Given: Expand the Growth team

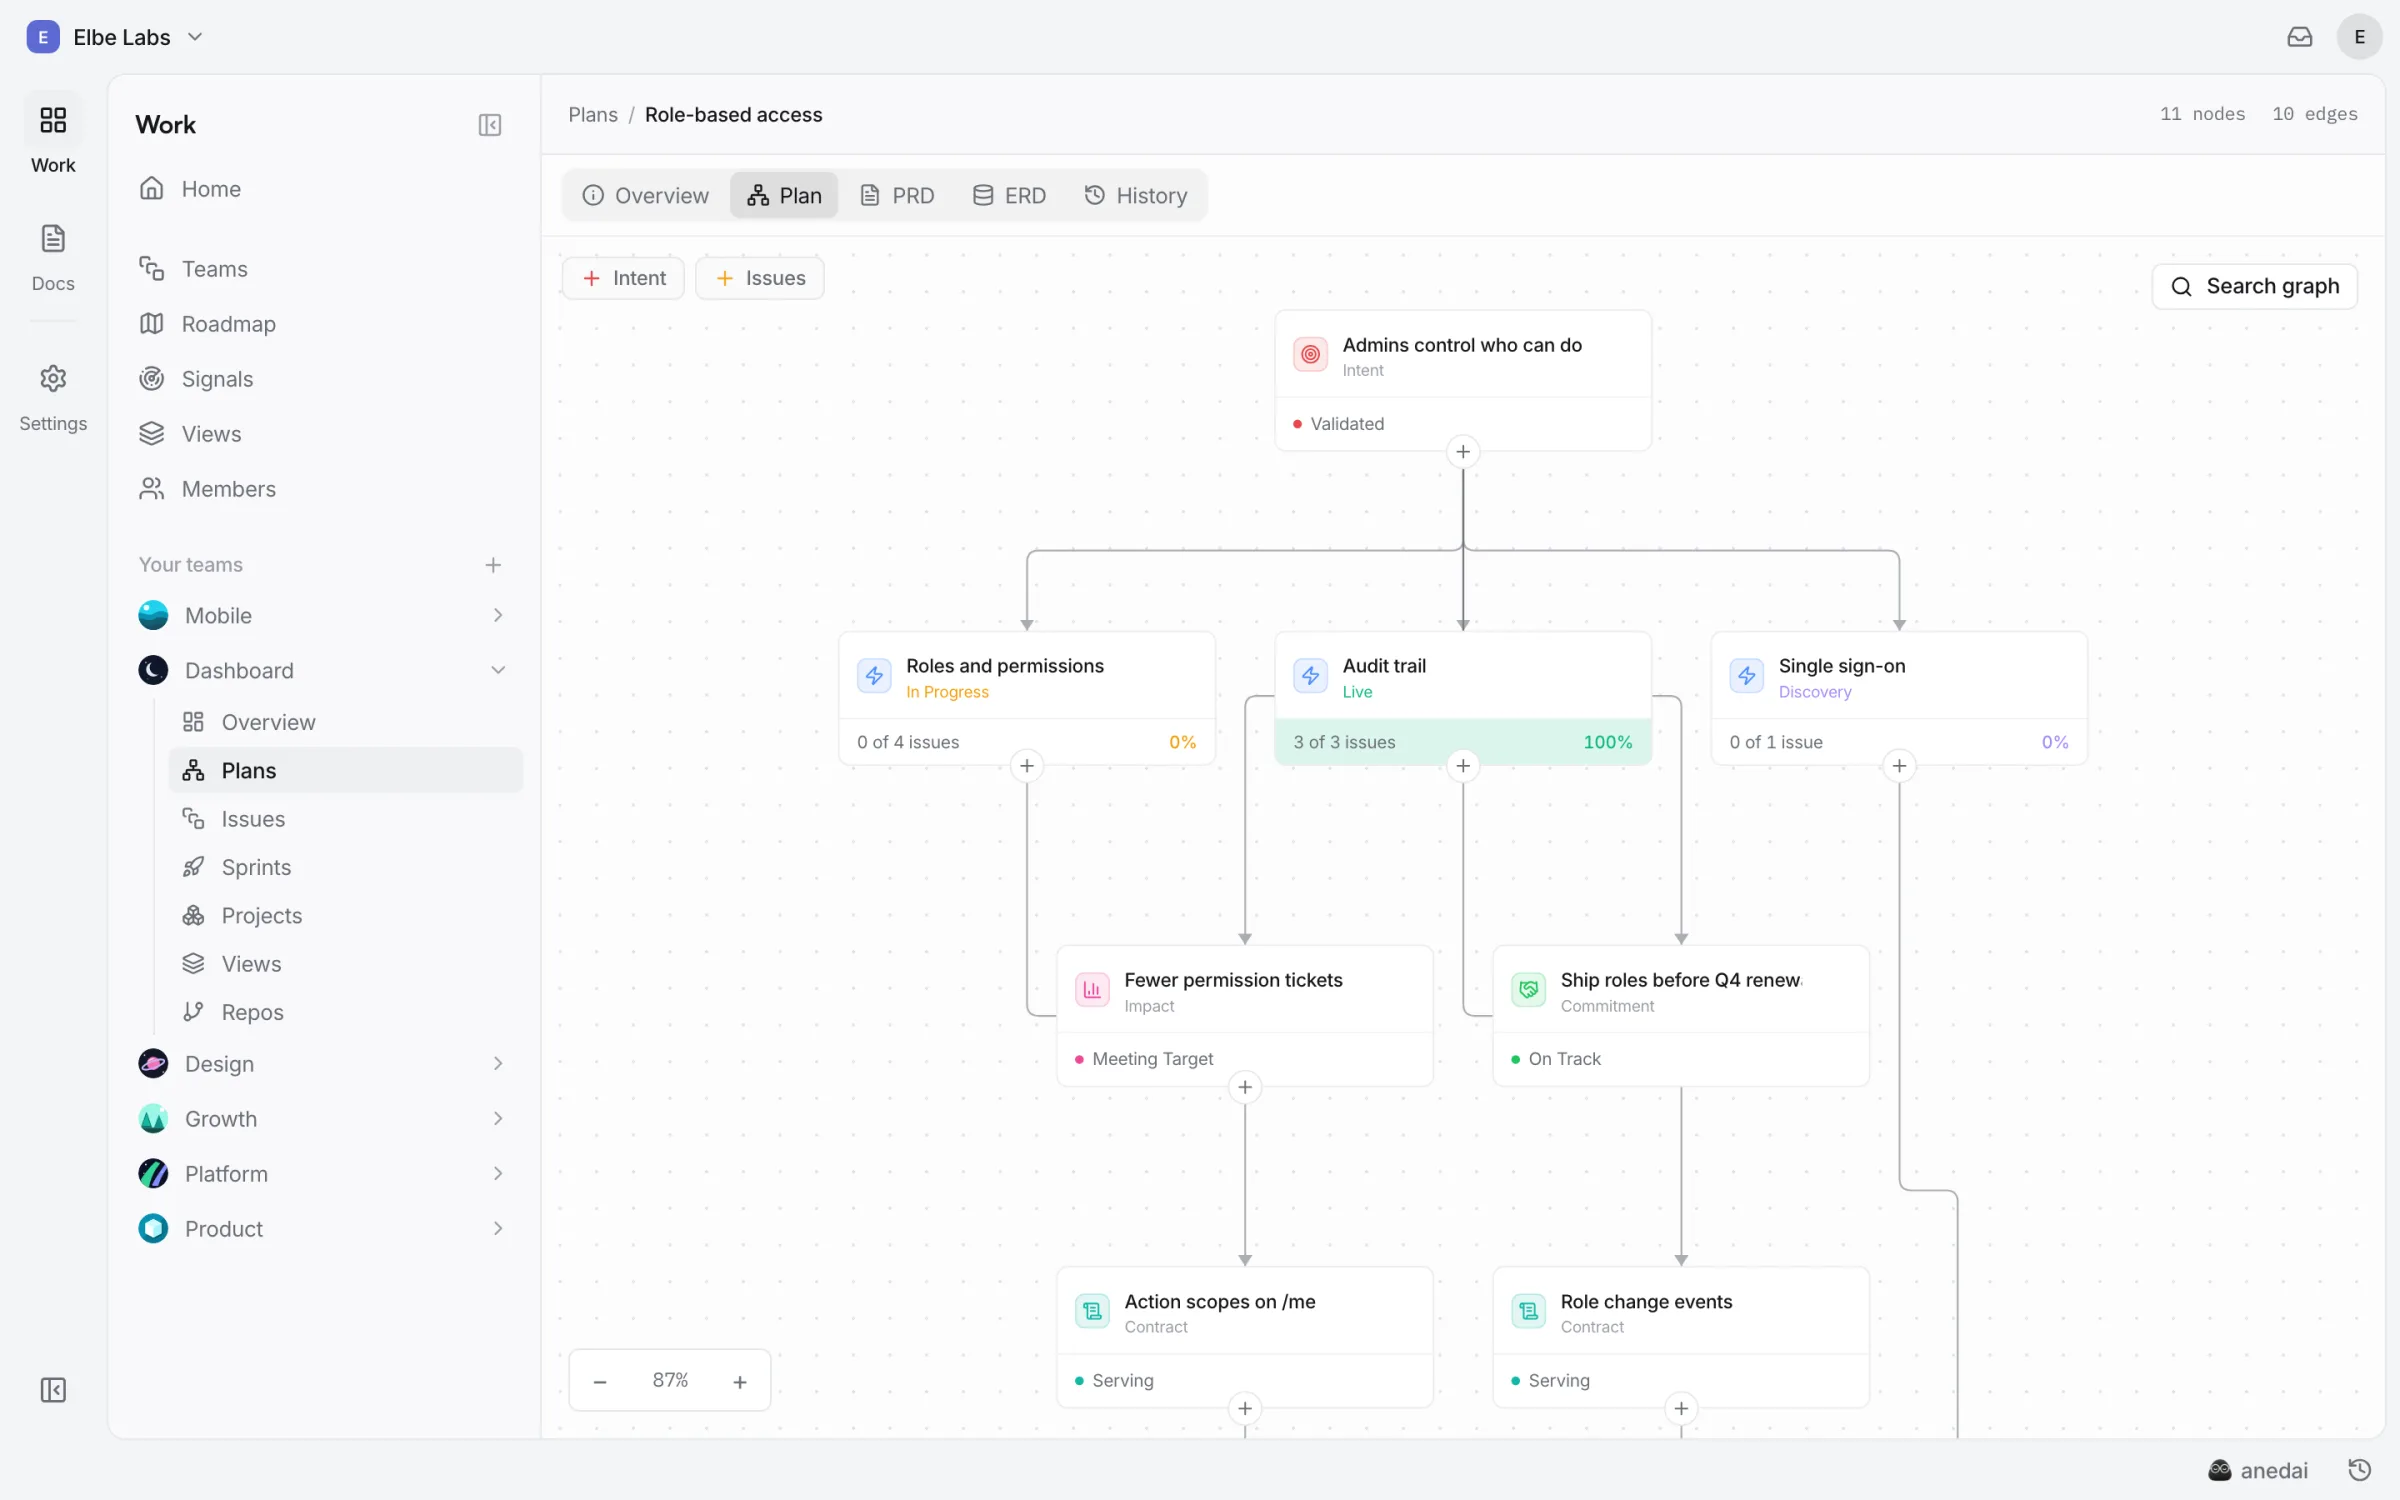Looking at the screenshot, I should 498,1118.
